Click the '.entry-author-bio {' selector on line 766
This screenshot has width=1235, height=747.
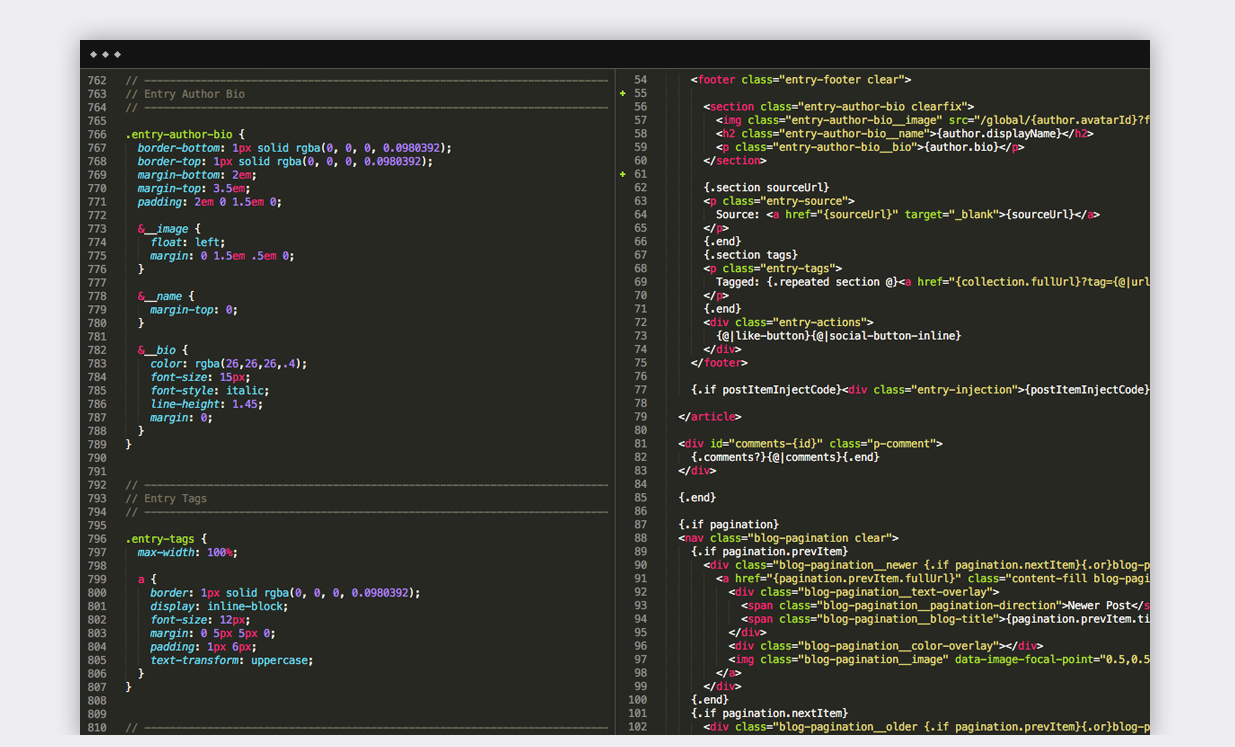pos(185,134)
